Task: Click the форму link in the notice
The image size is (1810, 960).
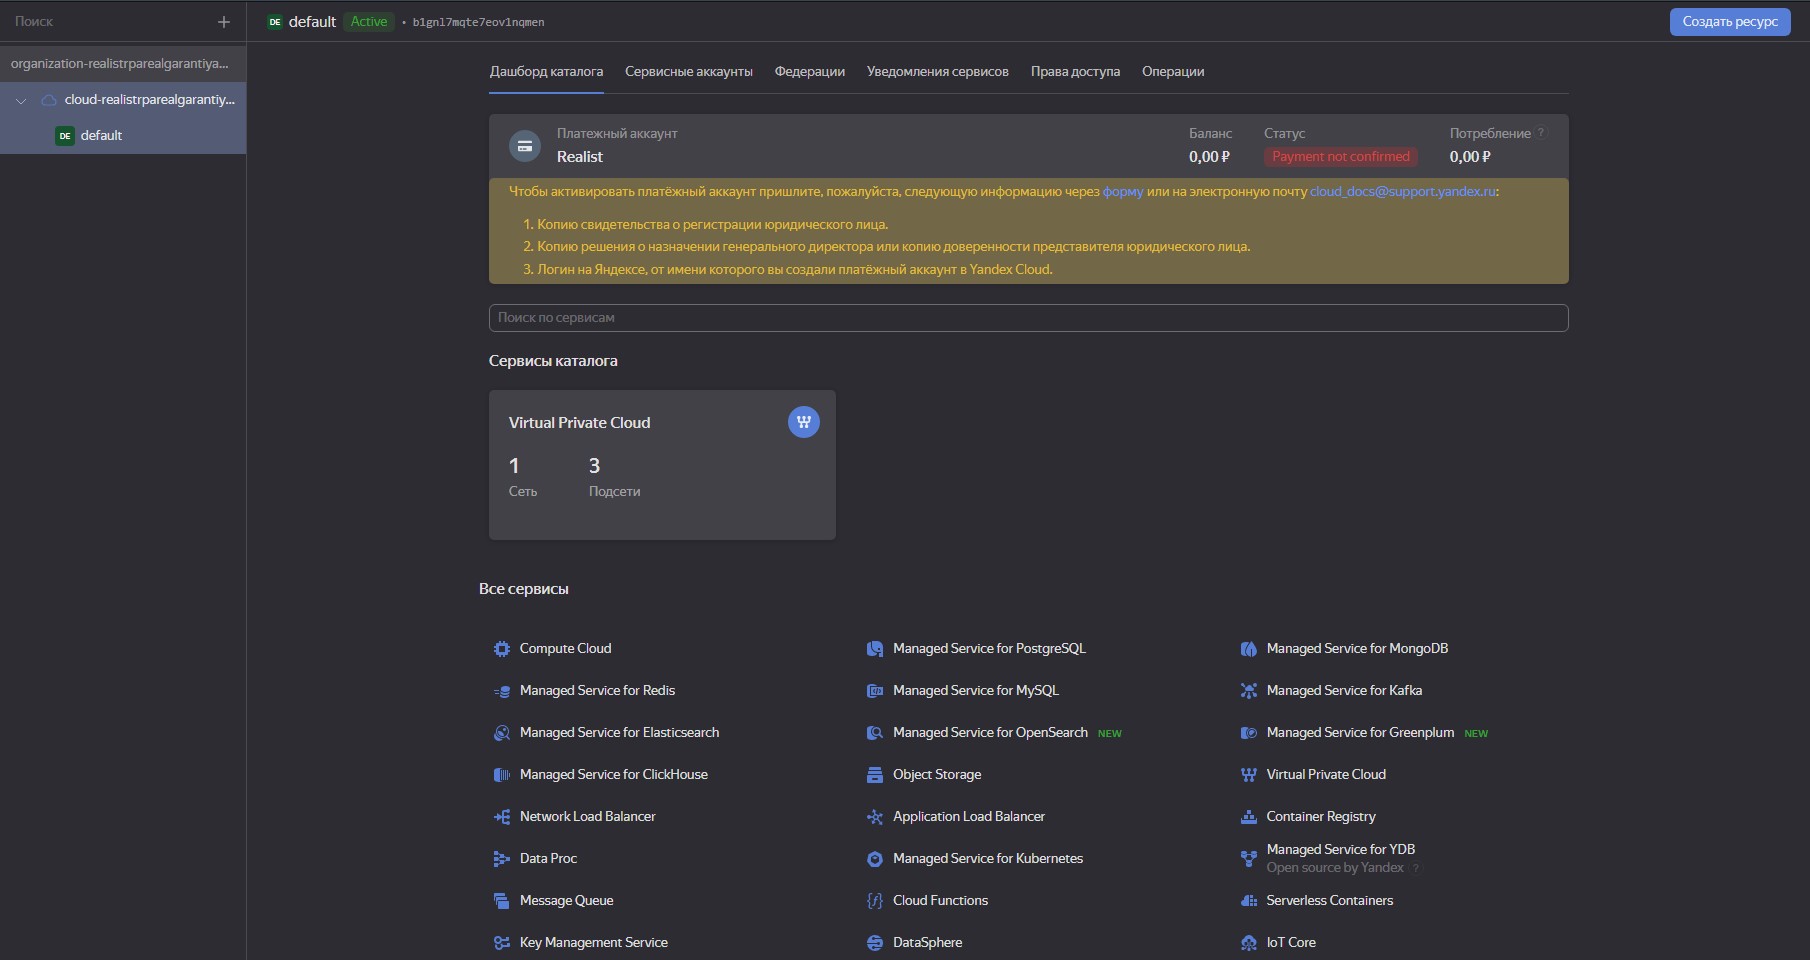Action: point(1122,191)
